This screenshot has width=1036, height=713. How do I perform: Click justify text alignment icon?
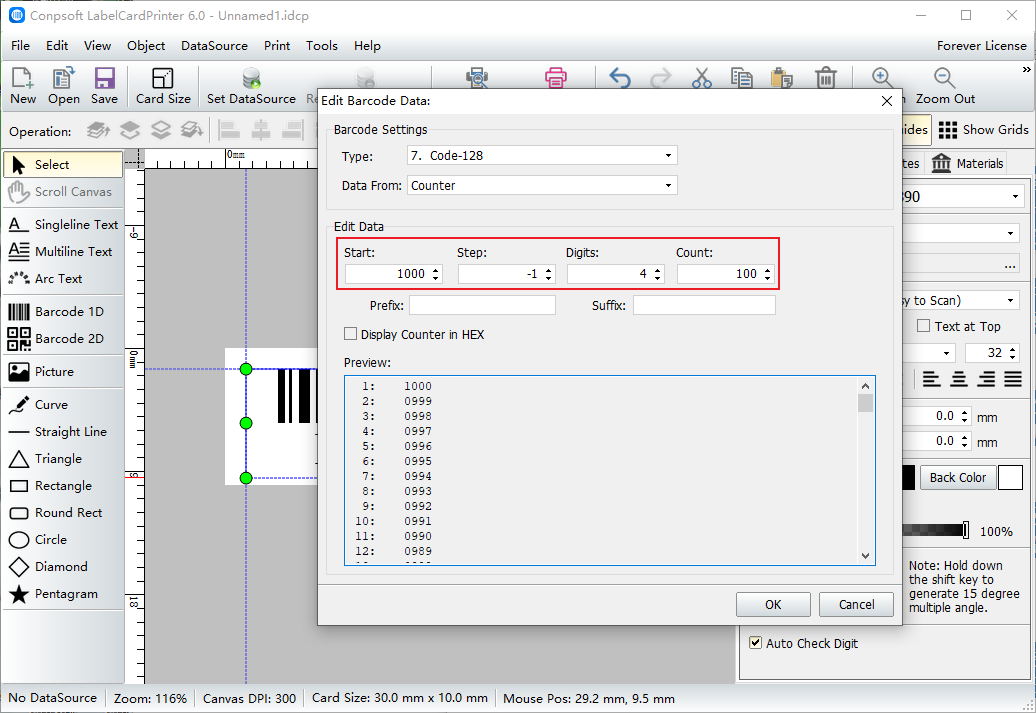pyautogui.click(x=1013, y=379)
